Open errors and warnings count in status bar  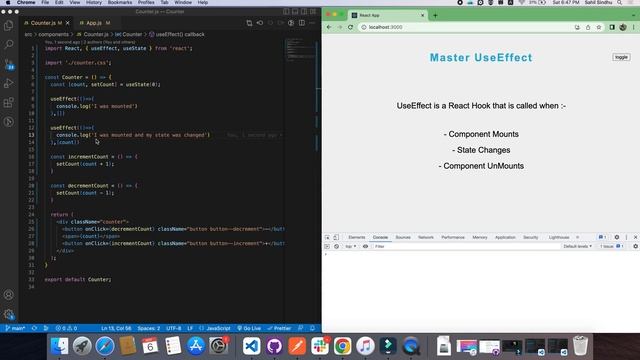[x=66, y=328]
